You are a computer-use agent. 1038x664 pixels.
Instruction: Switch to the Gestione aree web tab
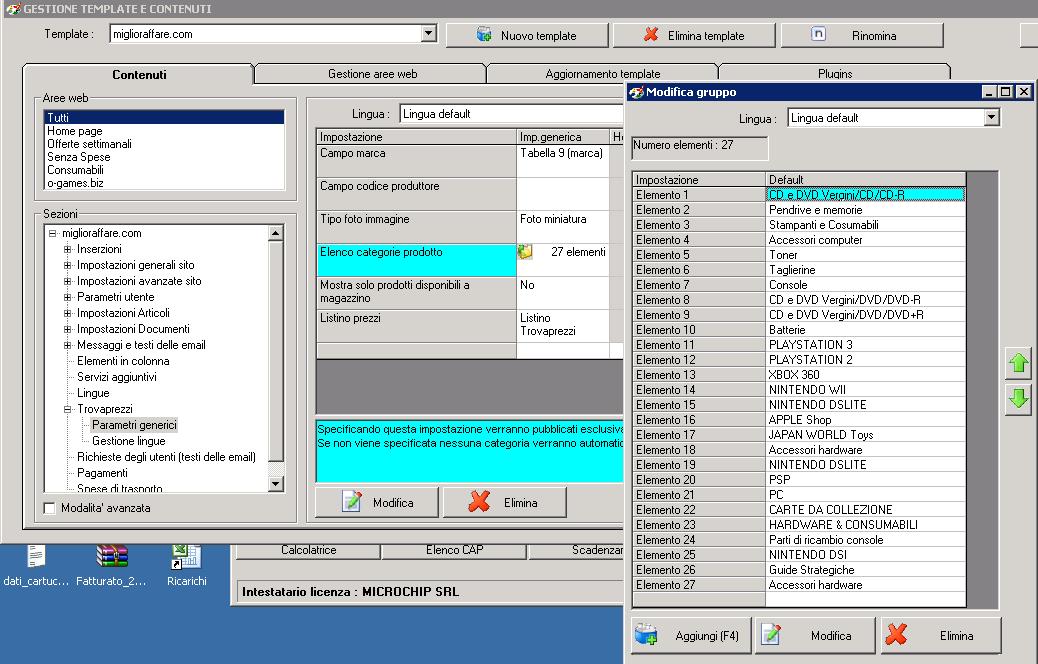[372, 74]
